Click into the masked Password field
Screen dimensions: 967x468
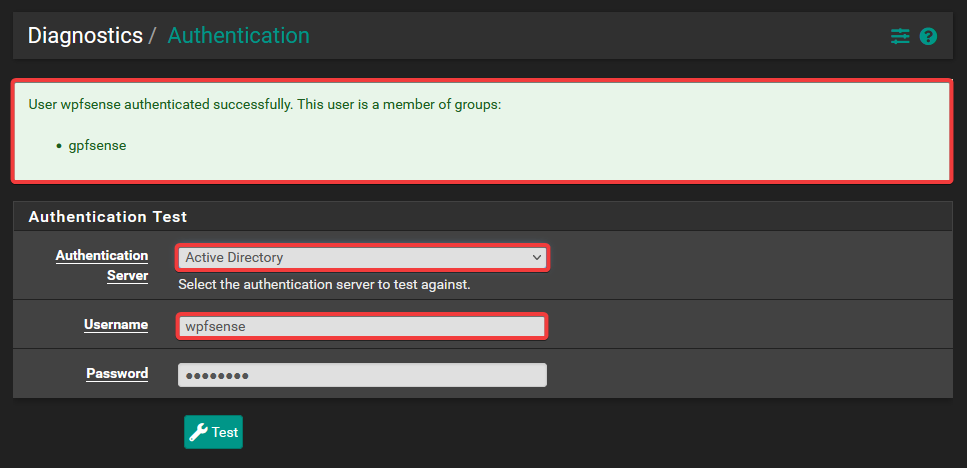point(361,374)
